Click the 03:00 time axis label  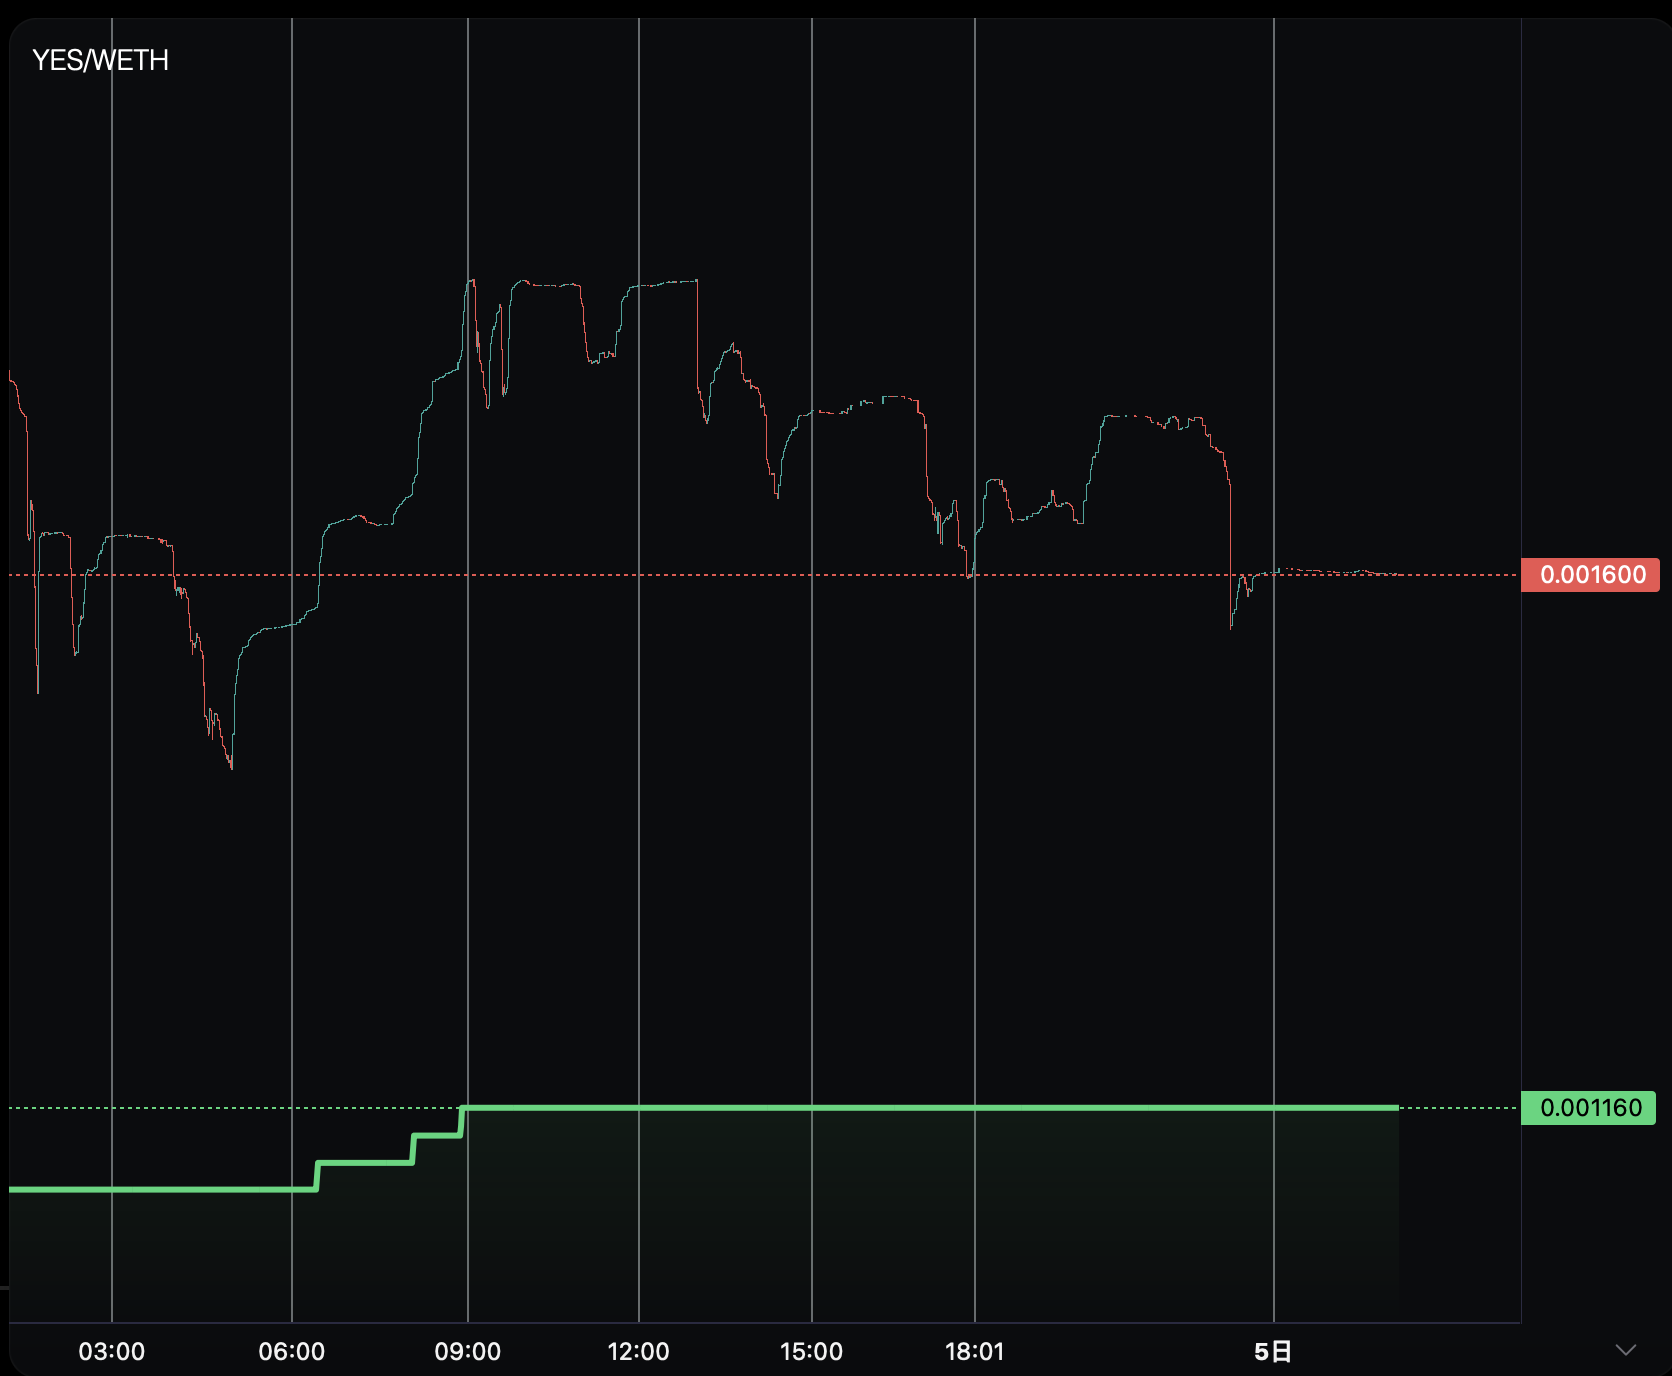(112, 1352)
